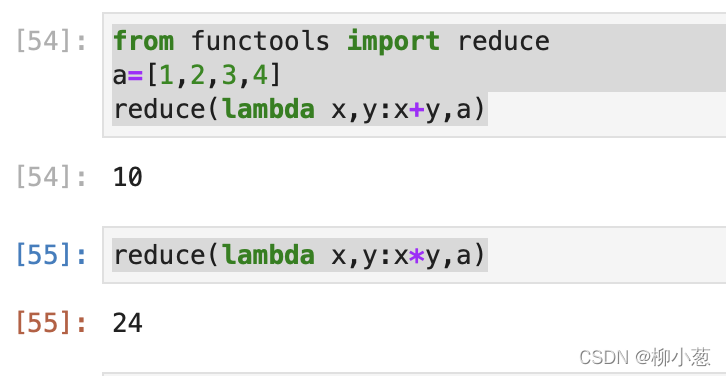Click the 'a=[1,2,3,4]' code line

pyautogui.click(x=197, y=75)
